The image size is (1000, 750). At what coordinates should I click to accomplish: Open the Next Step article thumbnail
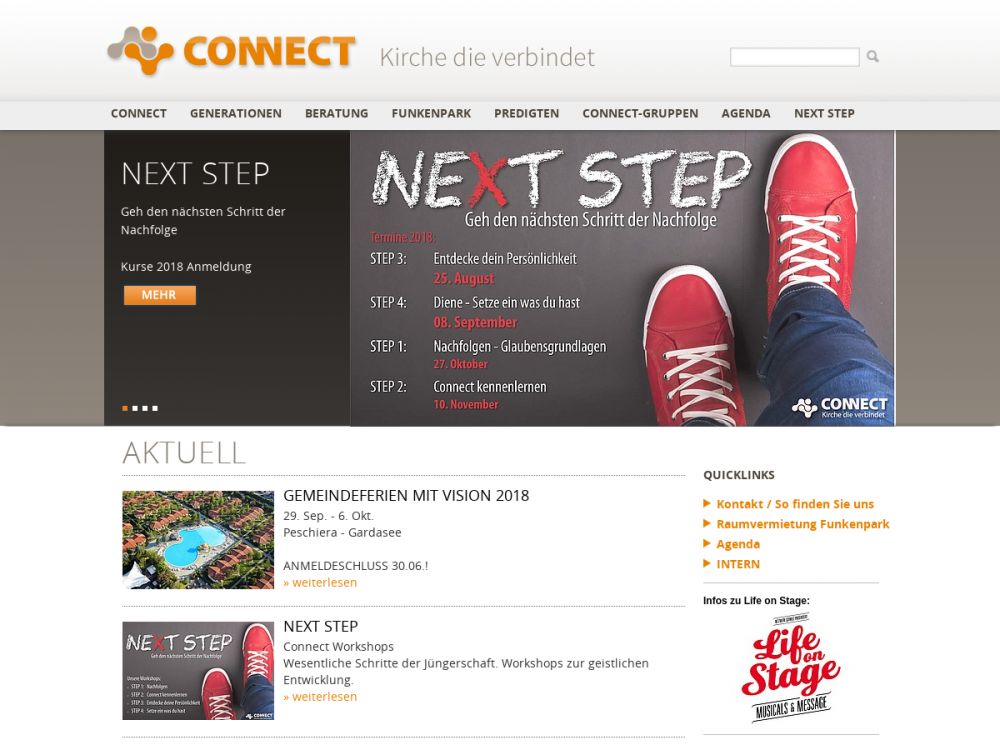coord(198,671)
